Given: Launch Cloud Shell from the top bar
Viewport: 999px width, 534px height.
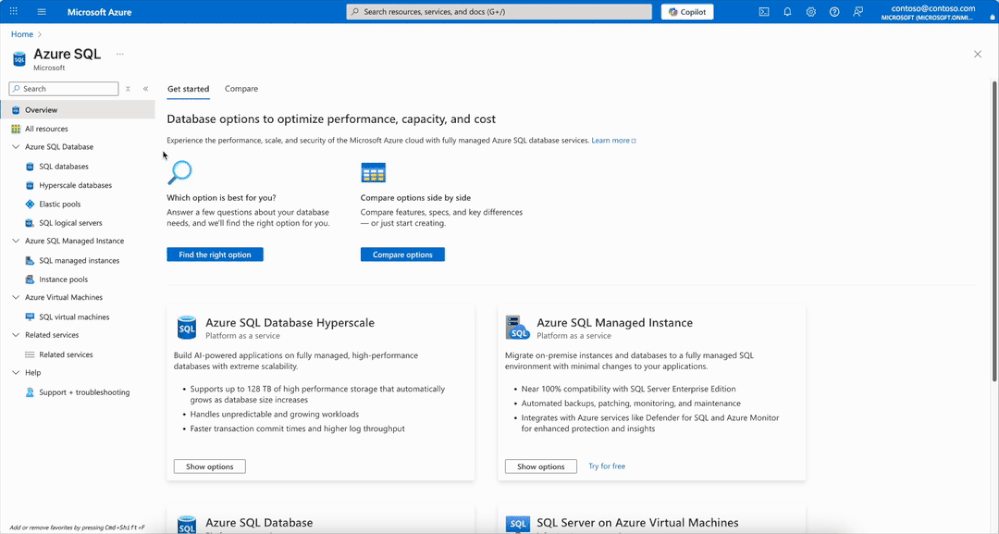Looking at the screenshot, I should [764, 11].
